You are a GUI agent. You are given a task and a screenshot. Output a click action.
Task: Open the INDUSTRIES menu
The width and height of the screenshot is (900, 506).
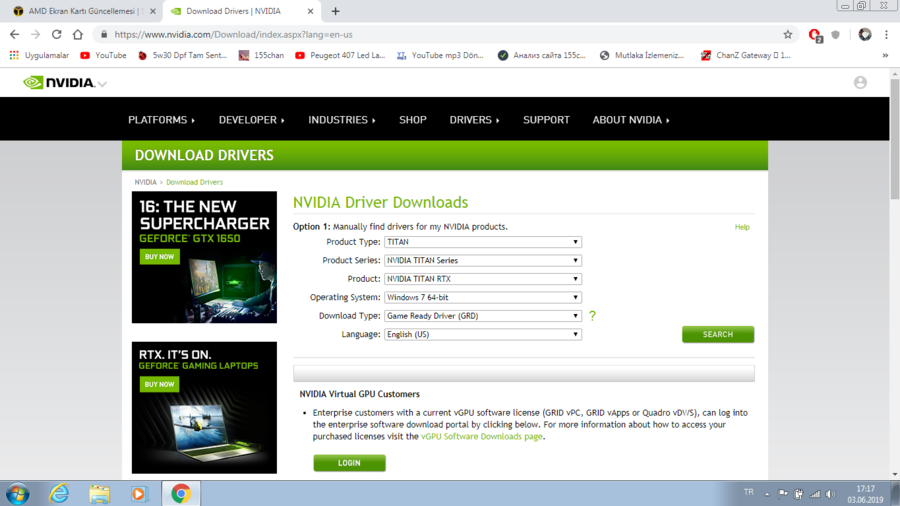(x=342, y=120)
